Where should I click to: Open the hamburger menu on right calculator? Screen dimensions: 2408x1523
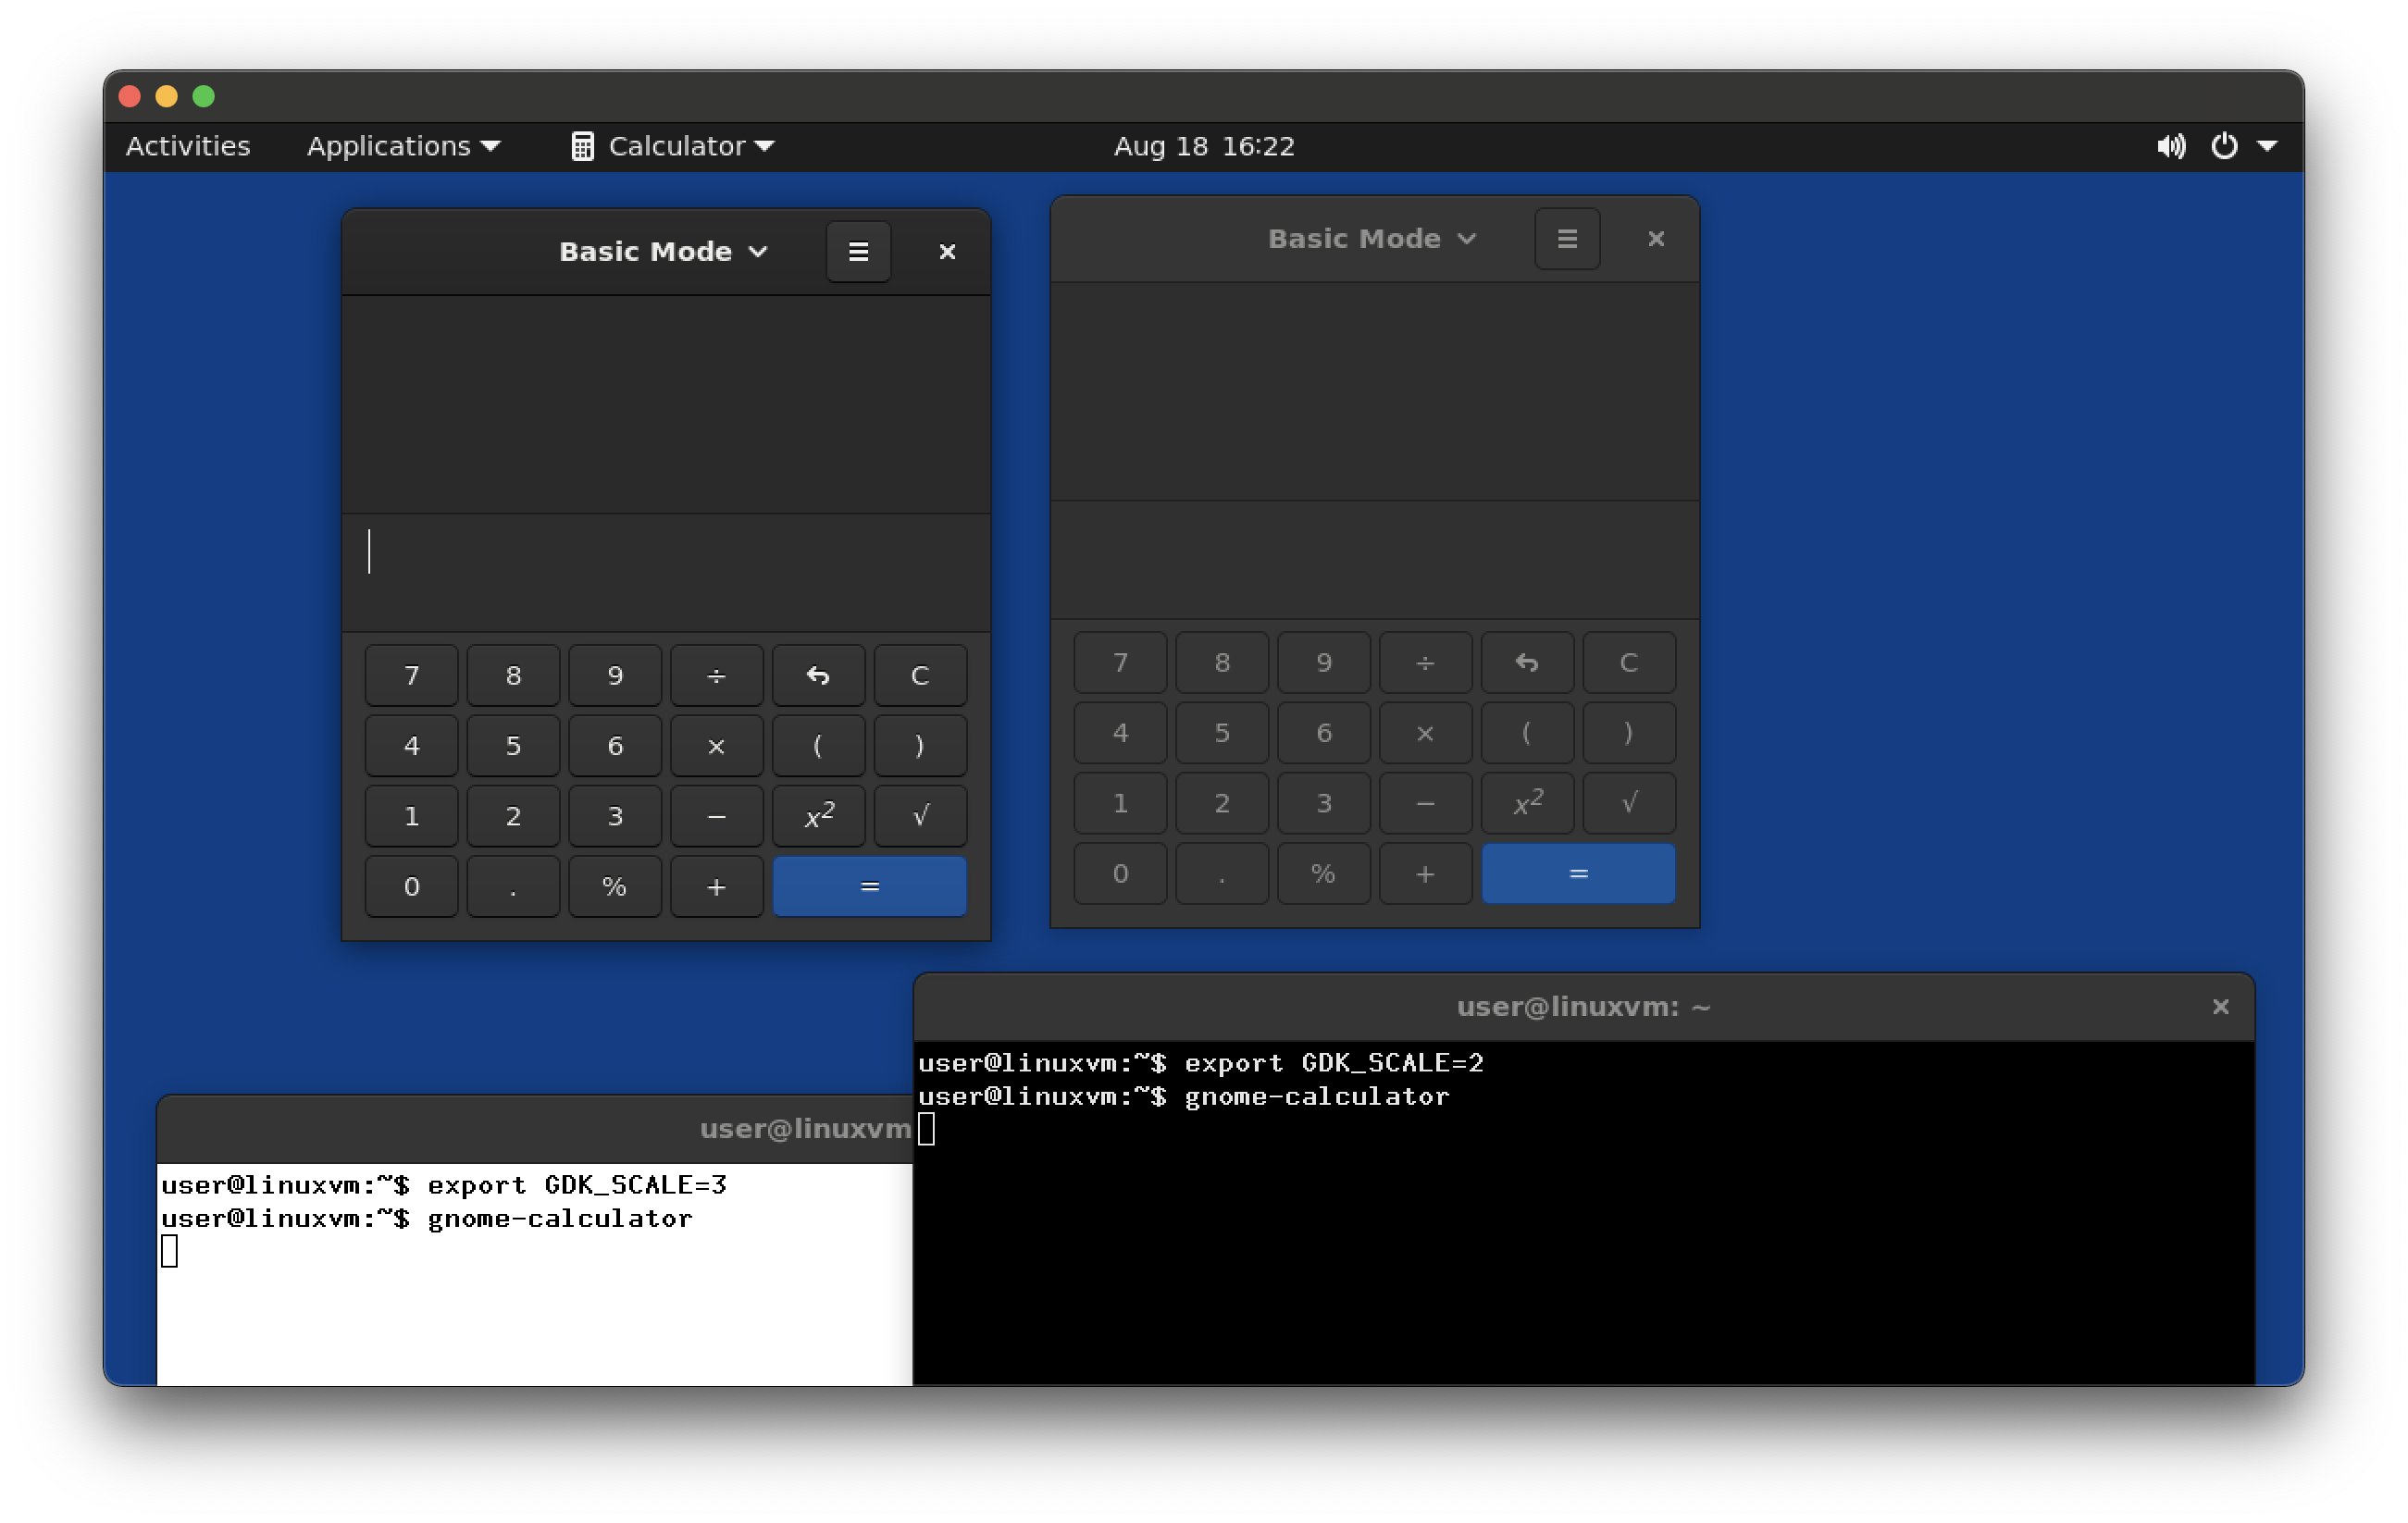(x=1566, y=238)
